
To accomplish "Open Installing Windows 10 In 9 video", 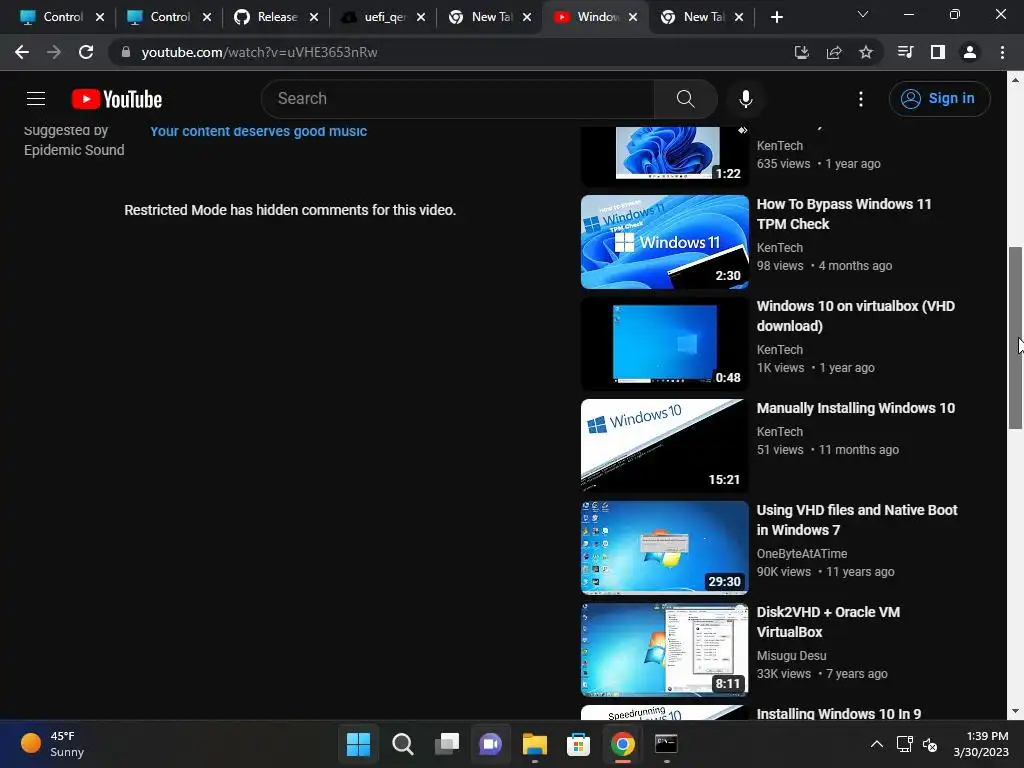I will 839,713.
